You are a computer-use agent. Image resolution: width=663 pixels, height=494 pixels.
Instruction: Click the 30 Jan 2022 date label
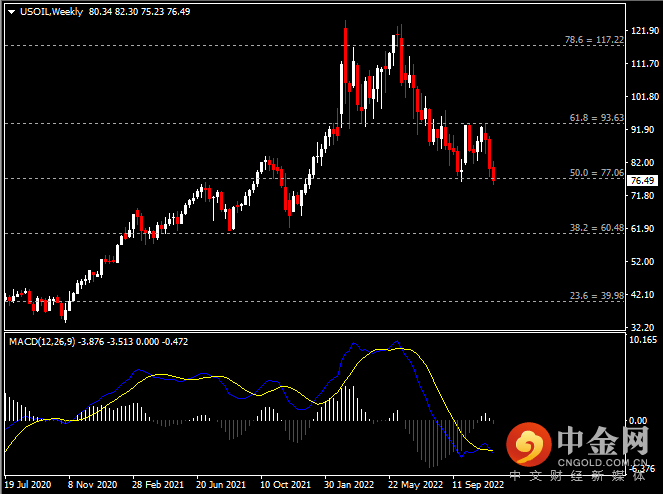347,482
